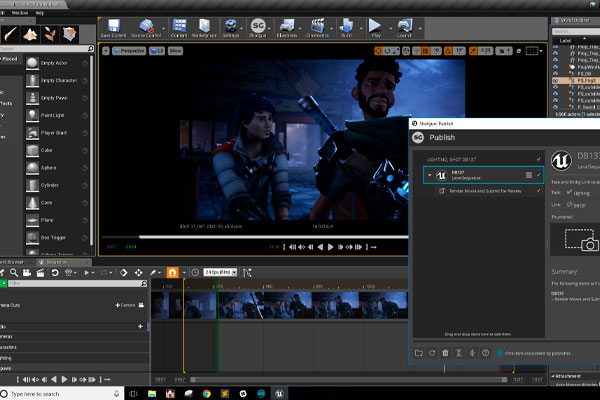Click the viewport playback progress bar
Image resolution: width=600 pixels, height=400 pixels.
click(x=255, y=237)
